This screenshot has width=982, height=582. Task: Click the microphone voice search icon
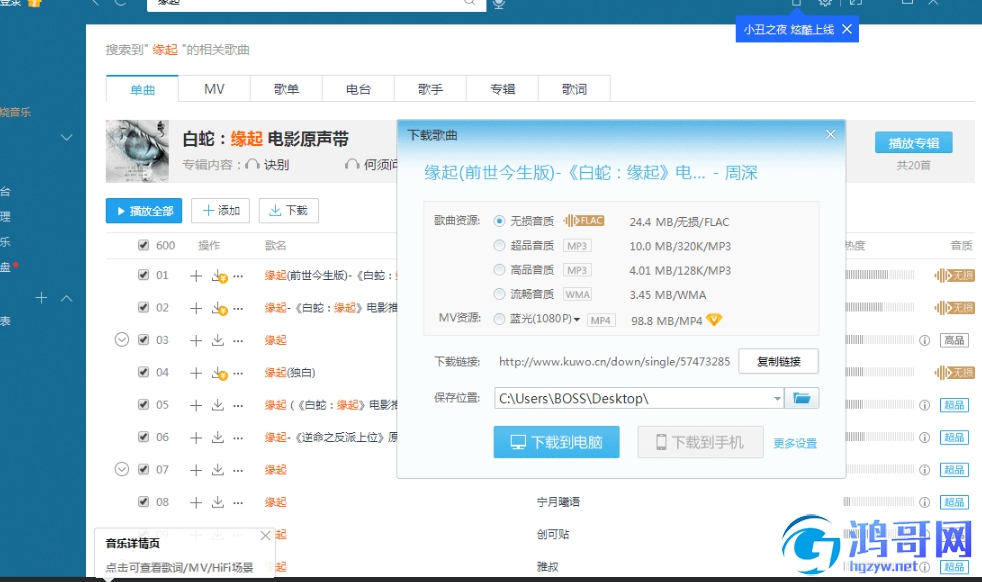499,4
